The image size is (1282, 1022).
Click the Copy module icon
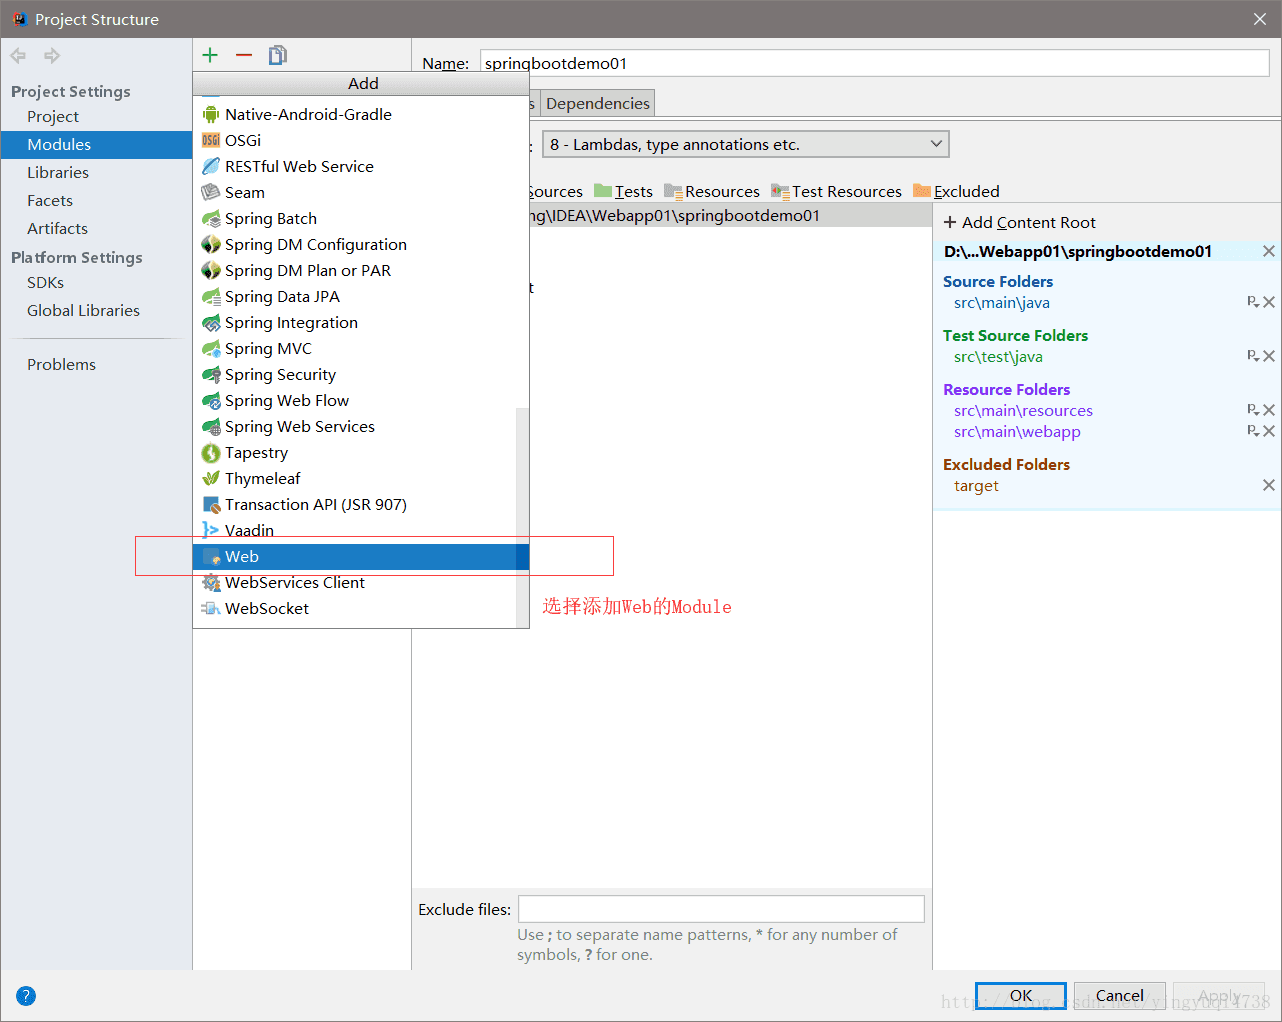[278, 55]
